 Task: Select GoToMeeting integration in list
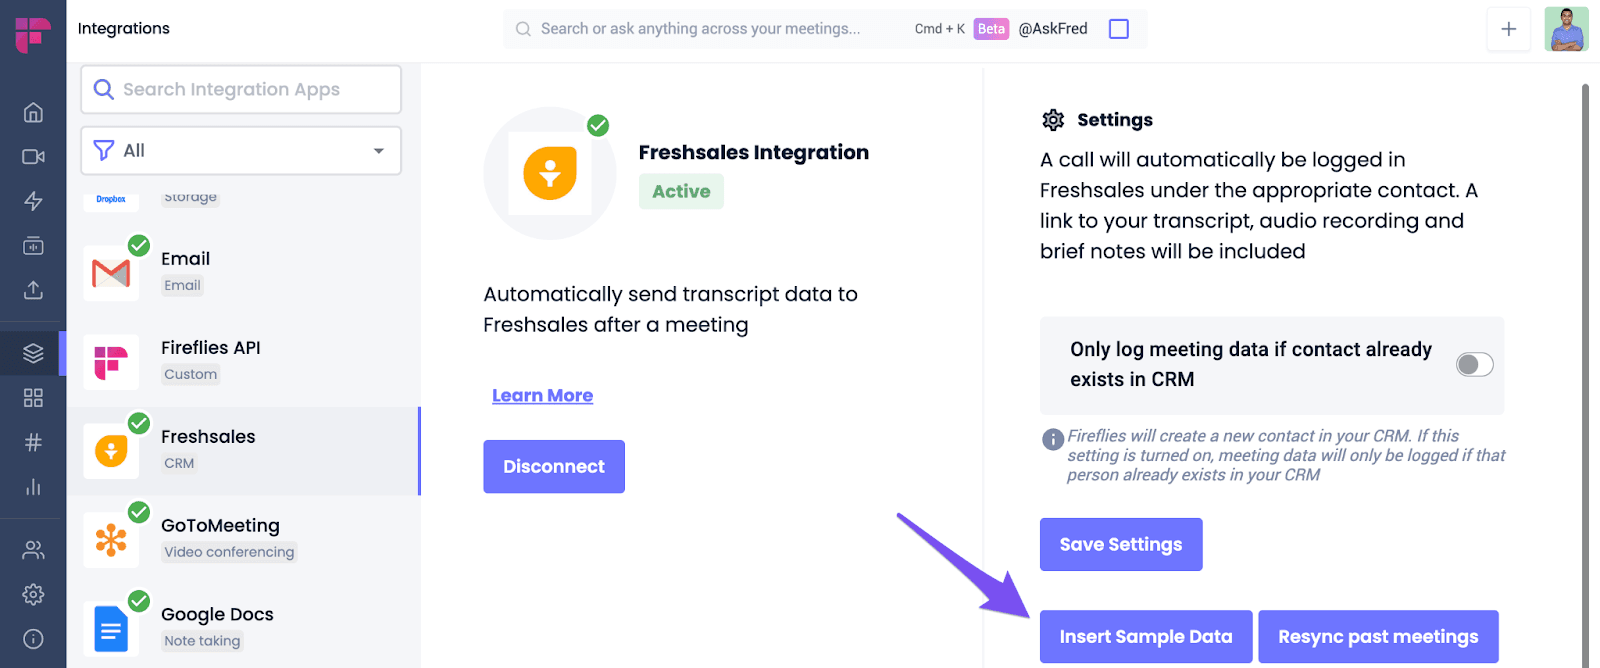[x=243, y=539]
